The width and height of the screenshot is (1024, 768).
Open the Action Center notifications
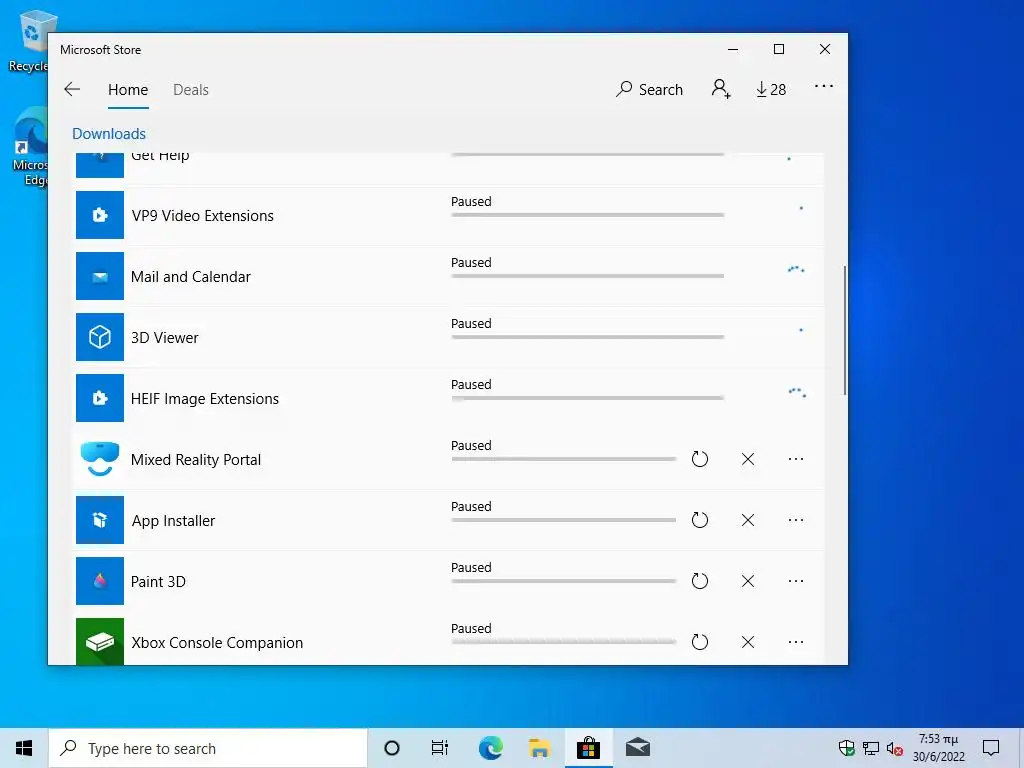(x=991, y=748)
